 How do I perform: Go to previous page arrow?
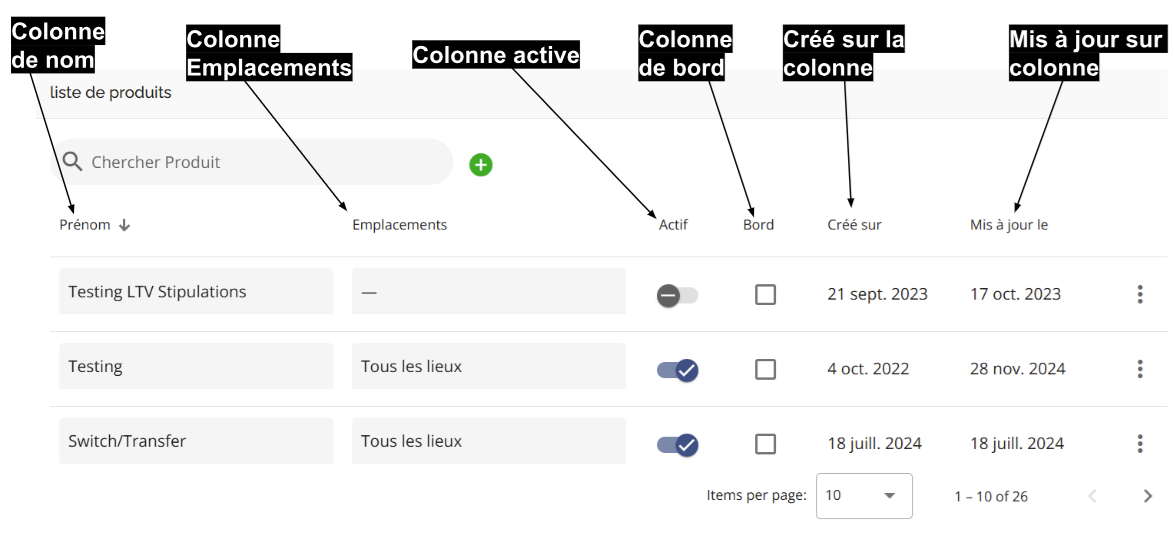coord(1092,495)
